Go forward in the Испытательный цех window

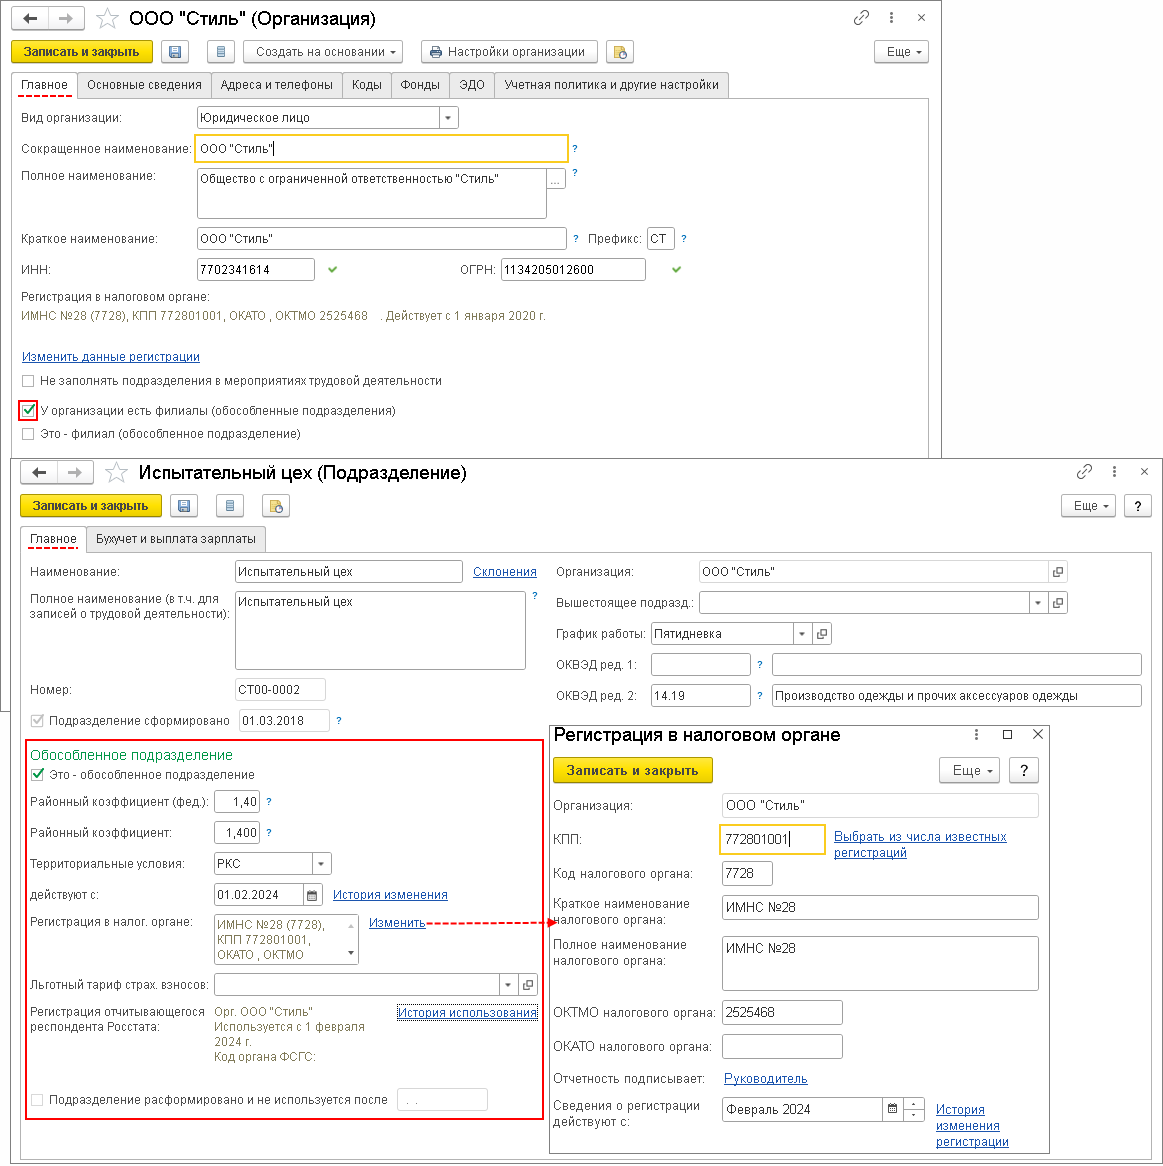[75, 473]
